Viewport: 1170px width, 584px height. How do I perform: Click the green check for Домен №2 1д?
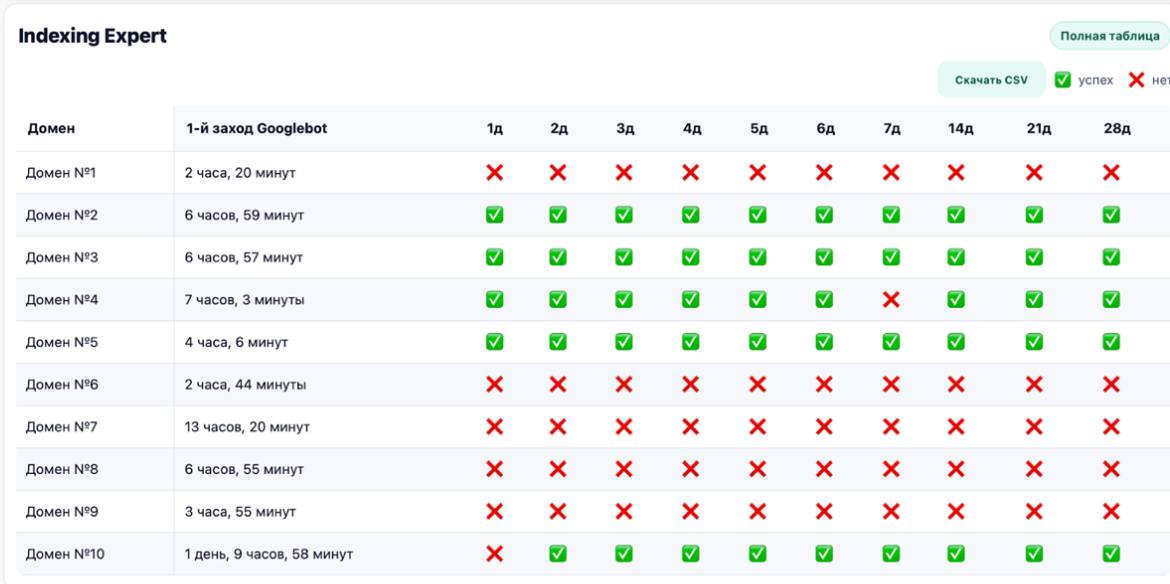tap(494, 215)
